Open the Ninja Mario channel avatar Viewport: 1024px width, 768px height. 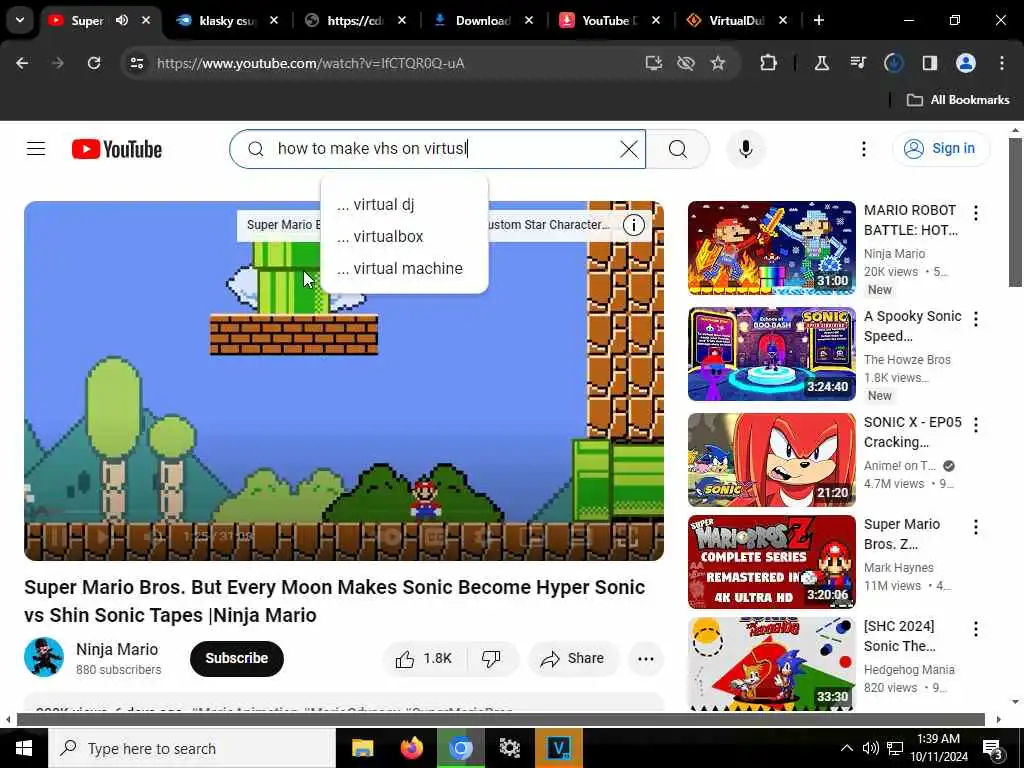[x=44, y=658]
